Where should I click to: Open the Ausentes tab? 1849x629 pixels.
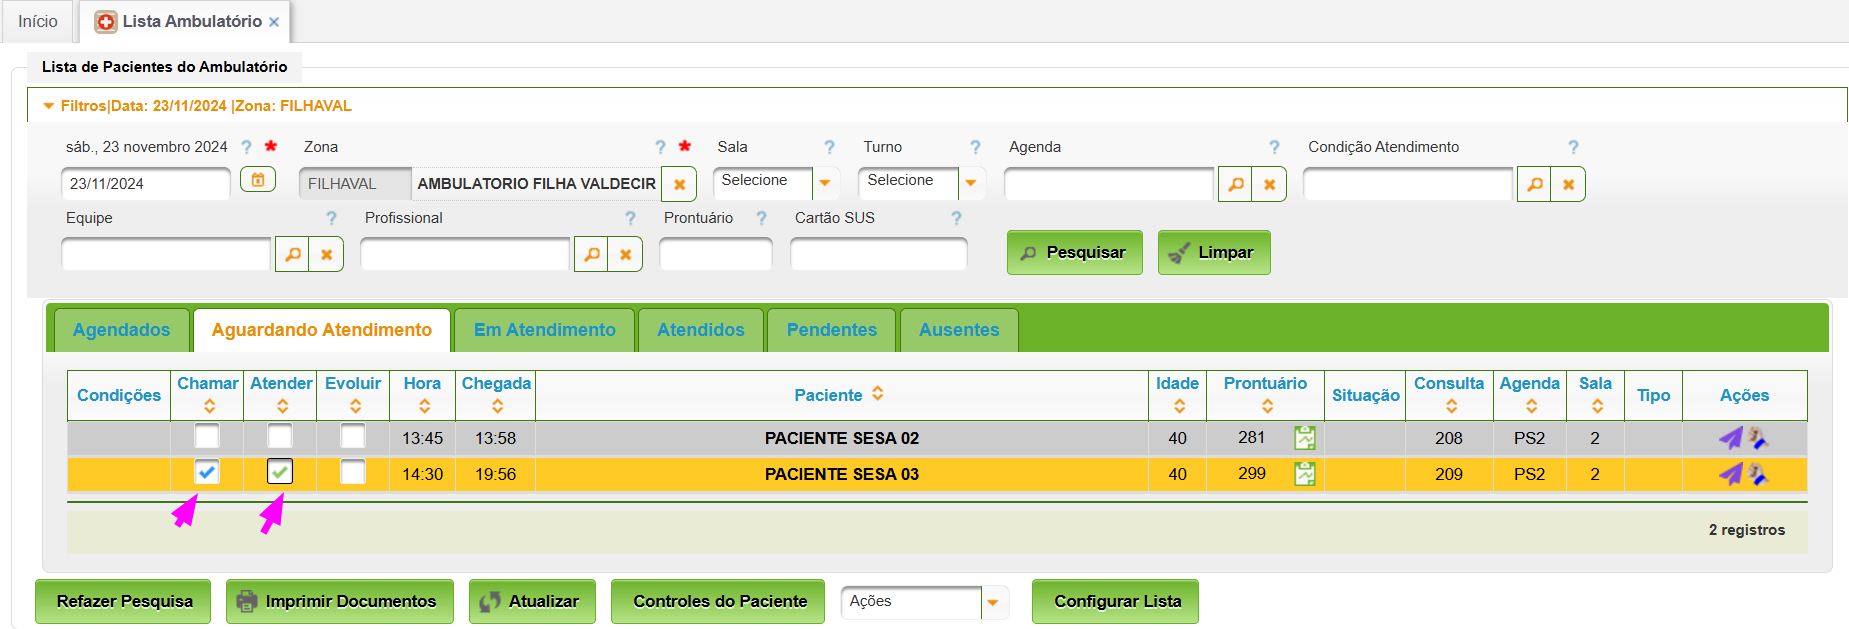[x=959, y=330]
